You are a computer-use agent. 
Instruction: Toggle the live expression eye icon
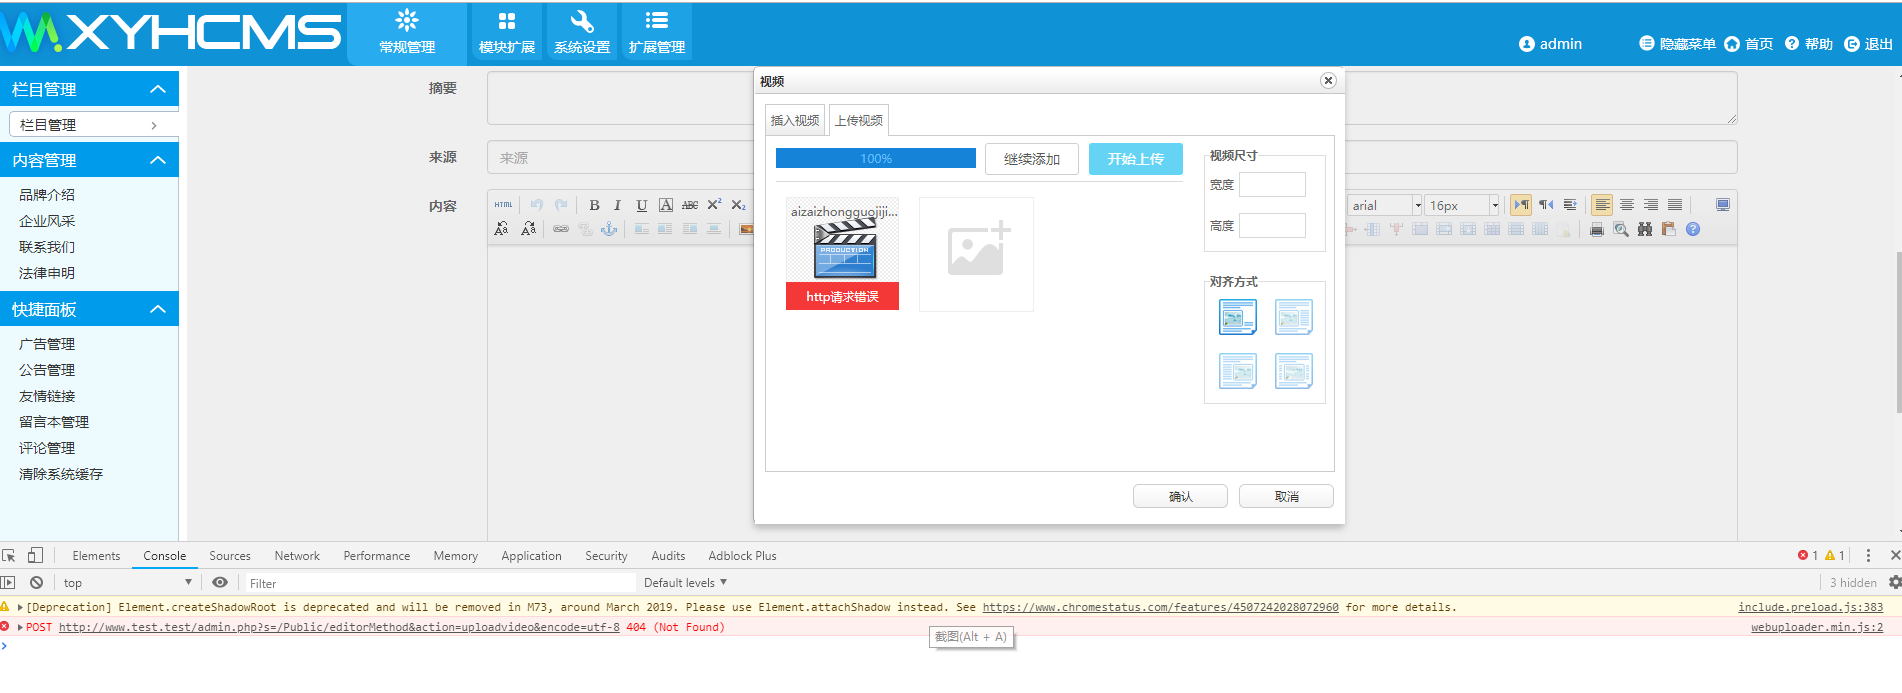[x=220, y=582]
